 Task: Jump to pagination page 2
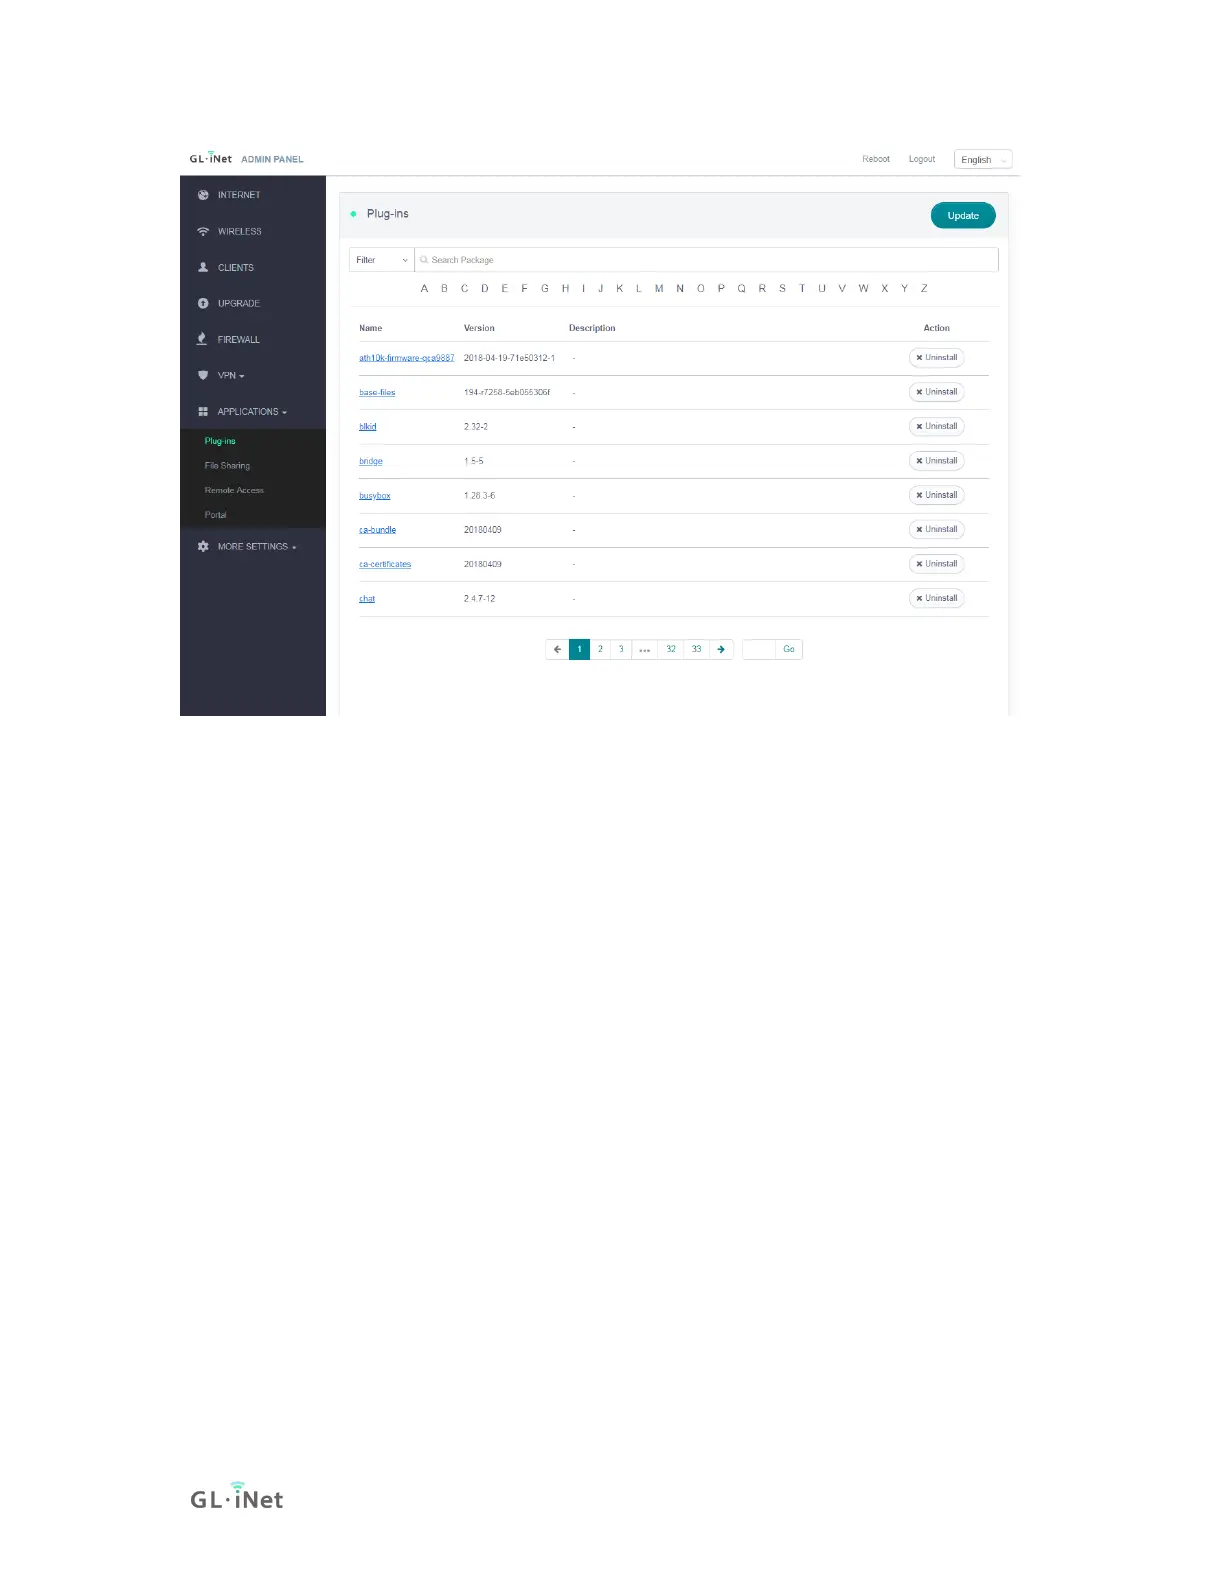pyautogui.click(x=600, y=650)
